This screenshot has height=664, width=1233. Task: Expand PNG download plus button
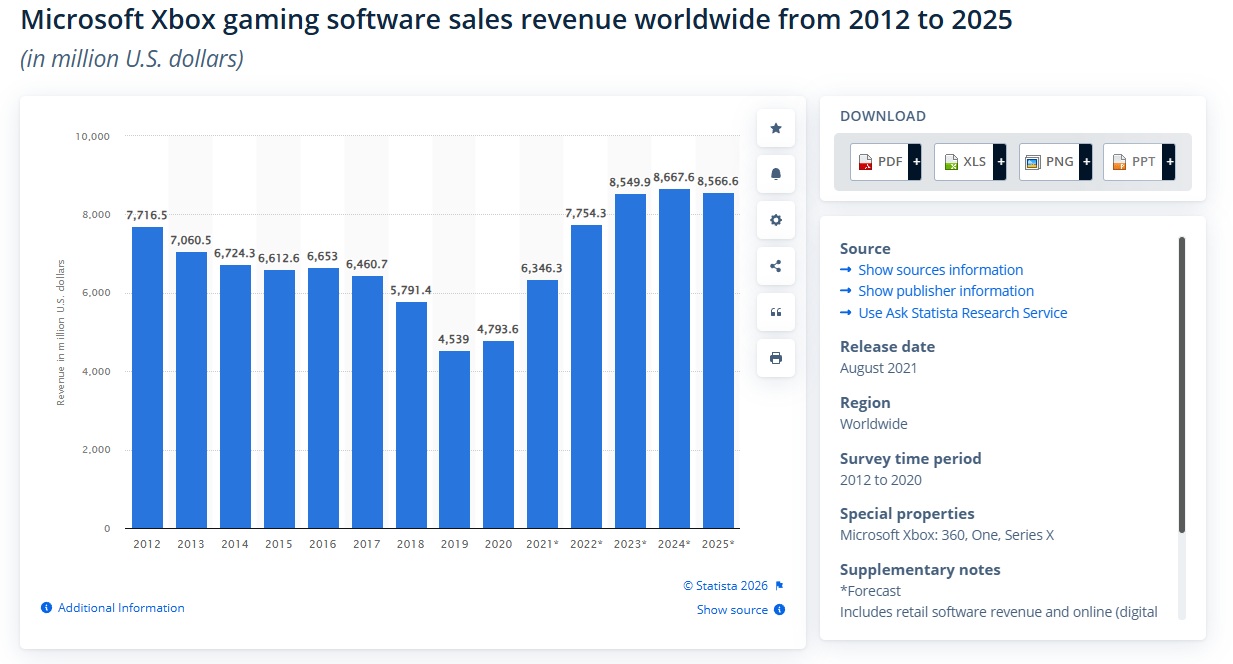tap(1085, 162)
